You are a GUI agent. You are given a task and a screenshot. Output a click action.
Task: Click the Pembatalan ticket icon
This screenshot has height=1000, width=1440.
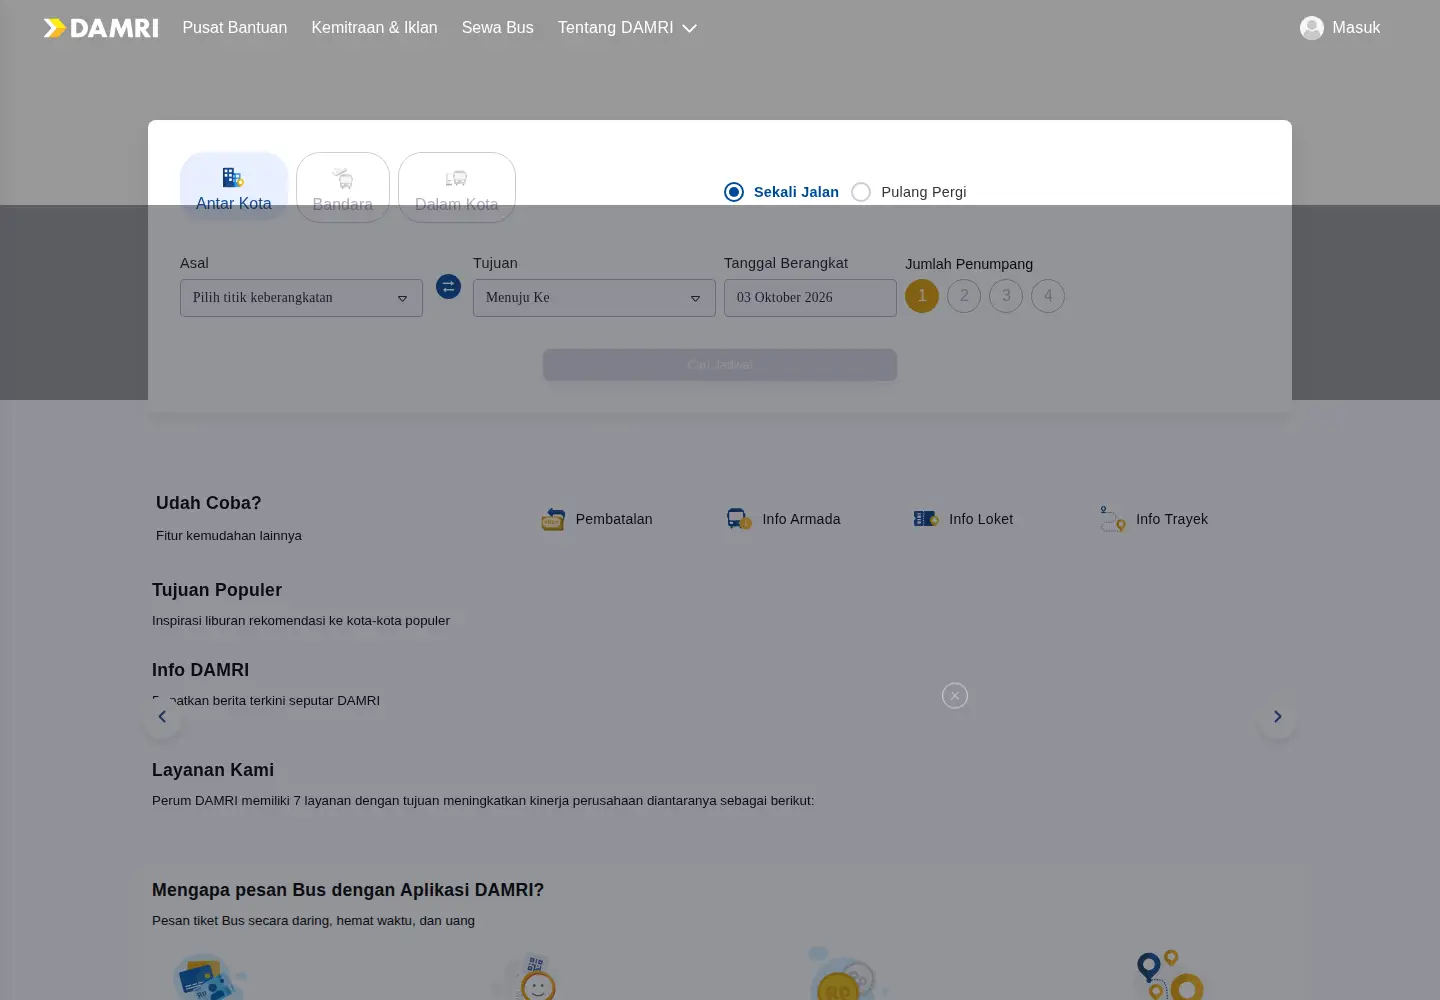(x=553, y=519)
